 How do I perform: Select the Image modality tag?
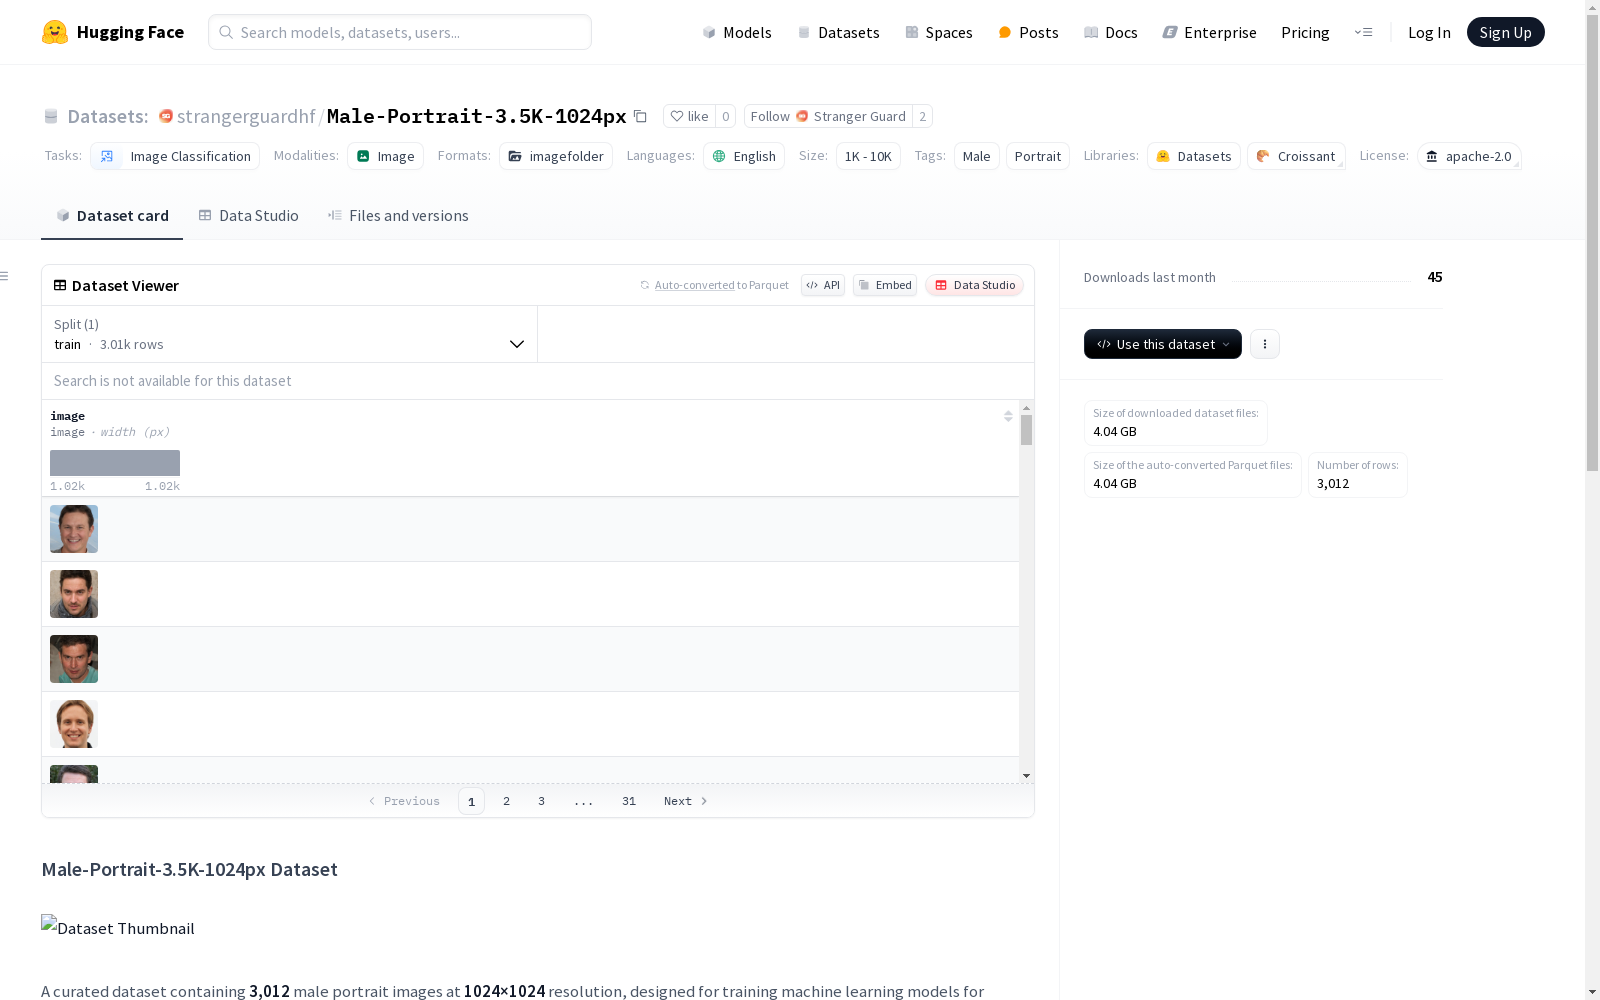tap(385, 156)
